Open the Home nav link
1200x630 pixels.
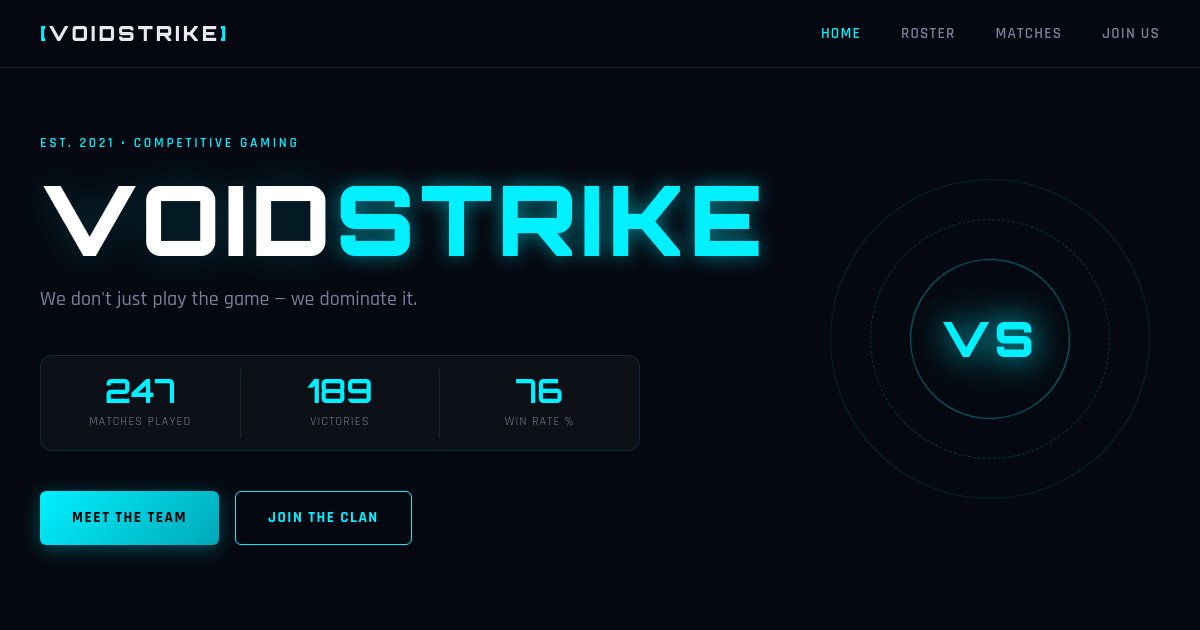(x=841, y=33)
